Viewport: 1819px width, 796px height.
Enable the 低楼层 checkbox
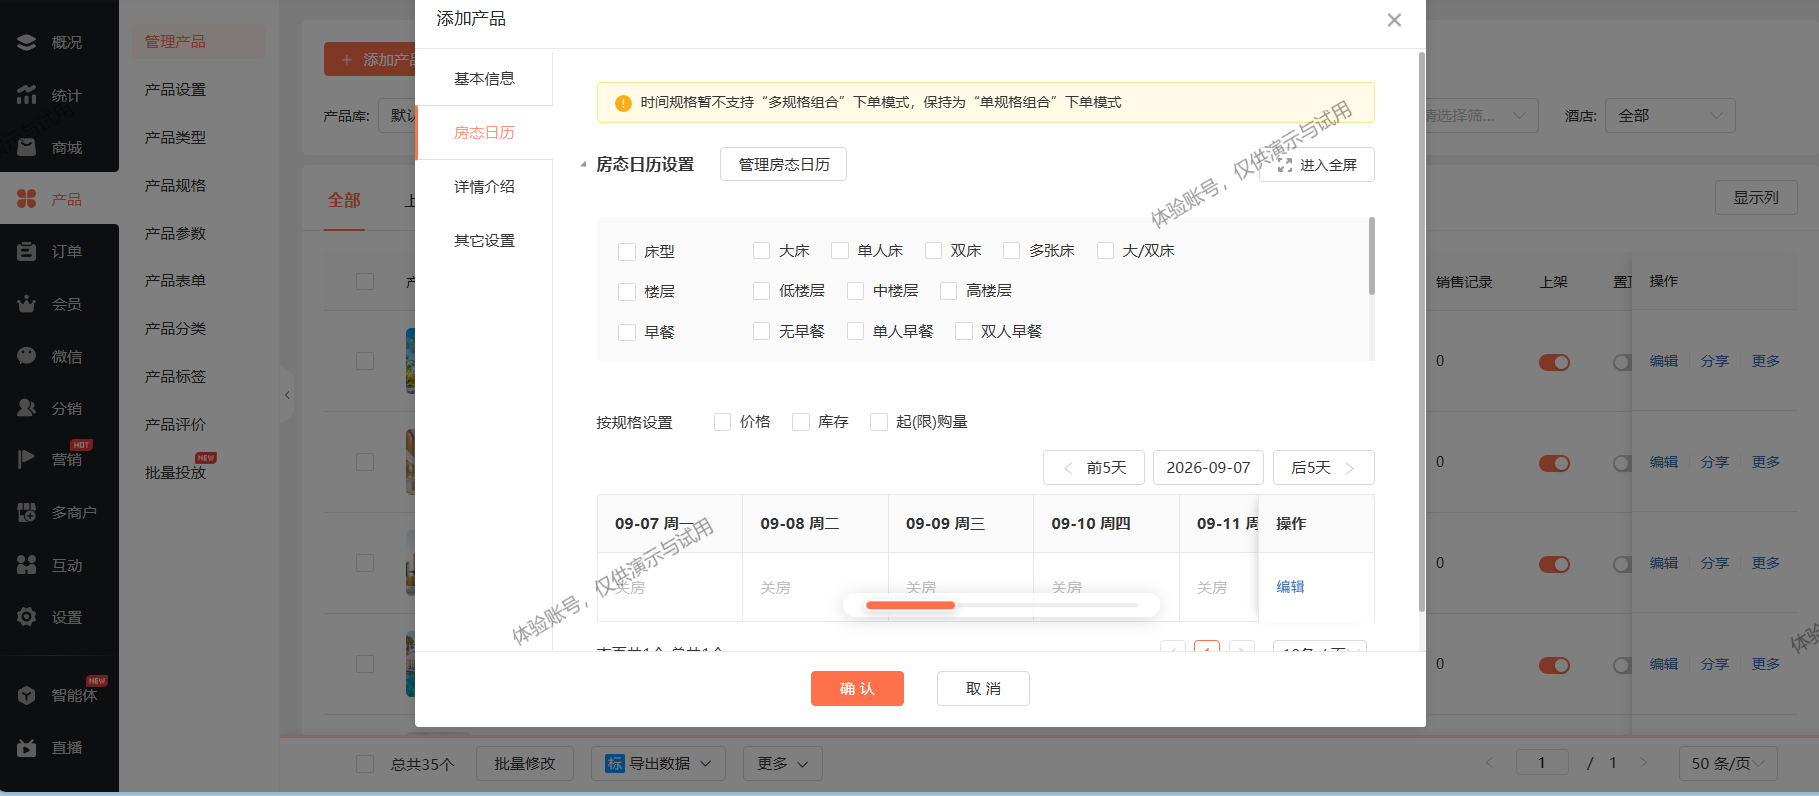tap(762, 291)
